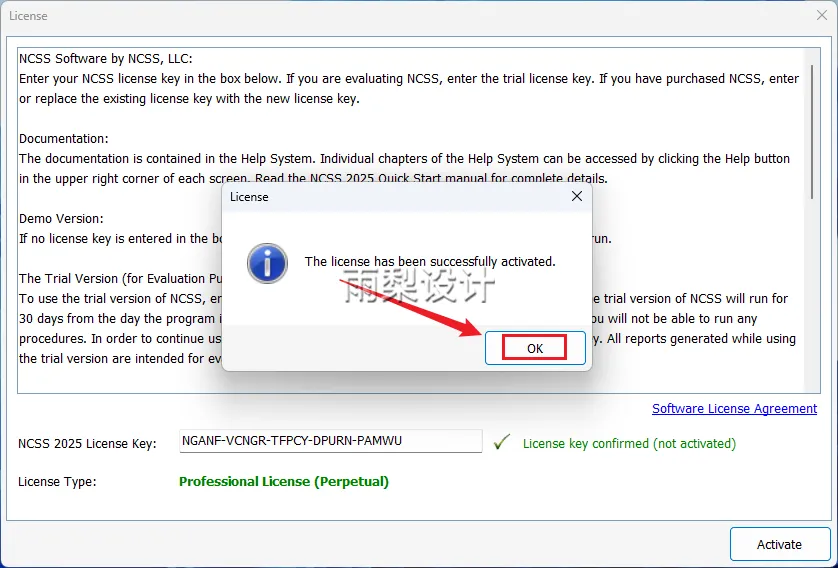Screen dimensions: 838x568
Task: Click 'NCSS Software by NCSS, LLC:' line
Action: (106, 58)
